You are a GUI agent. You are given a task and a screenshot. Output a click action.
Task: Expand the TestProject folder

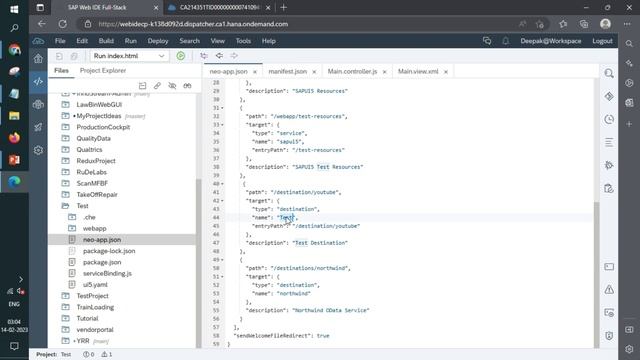point(65,296)
